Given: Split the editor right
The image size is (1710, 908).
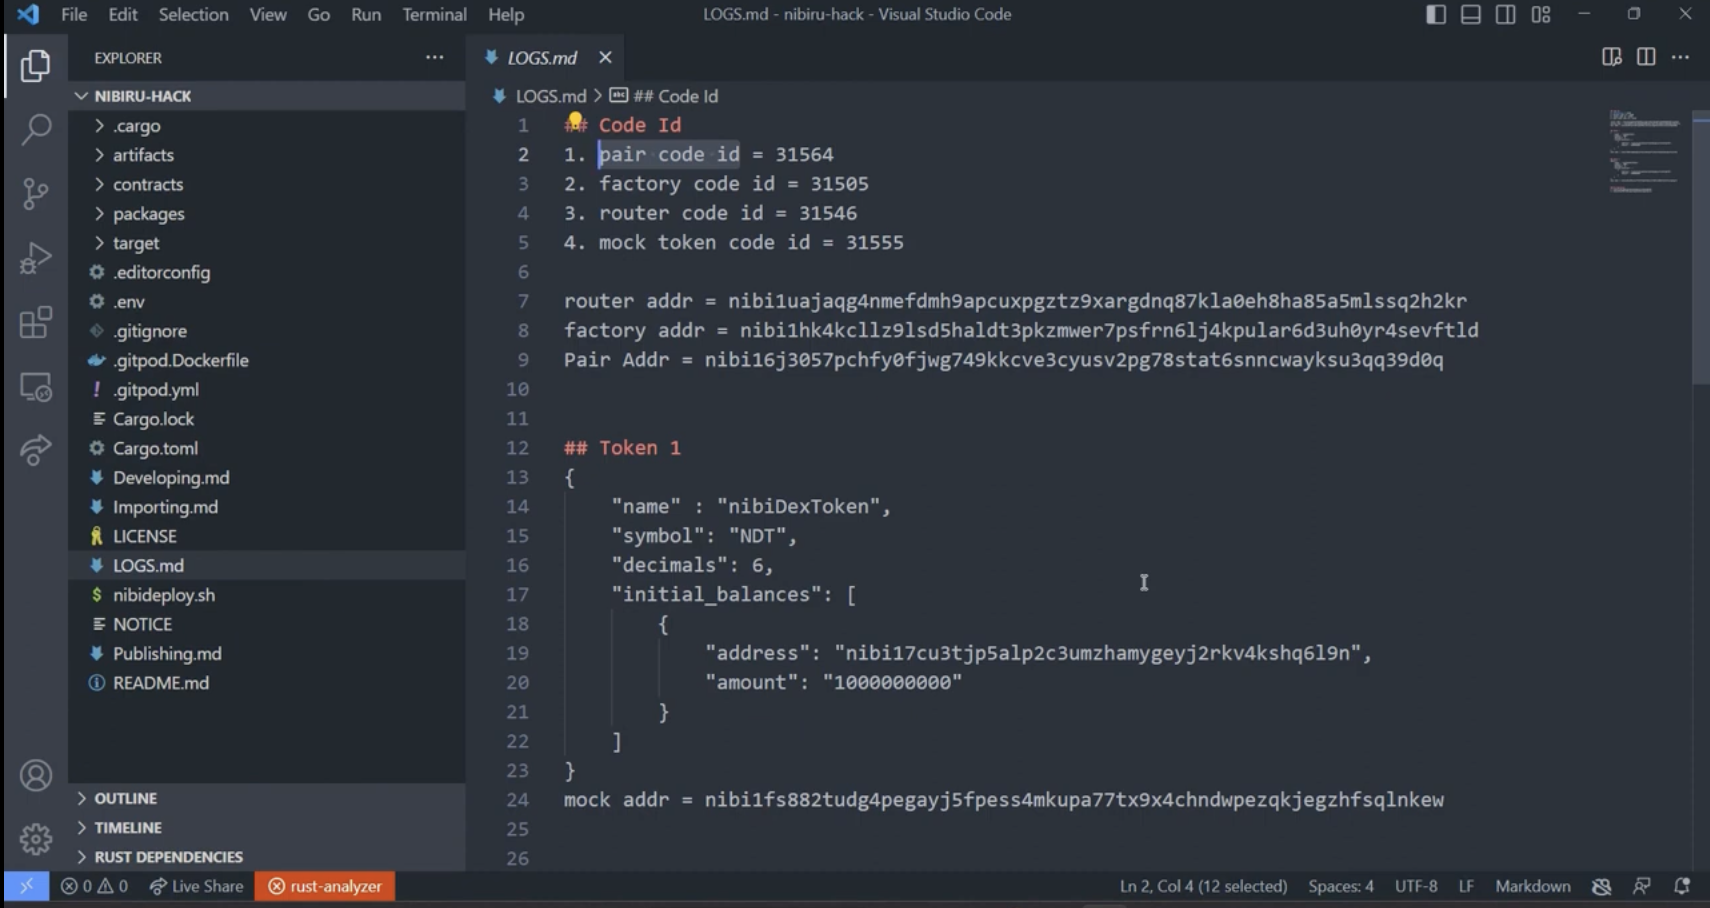Looking at the screenshot, I should pyautogui.click(x=1646, y=57).
